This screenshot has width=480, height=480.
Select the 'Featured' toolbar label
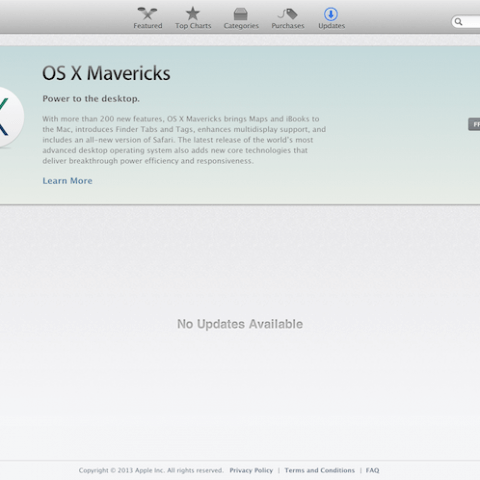click(x=148, y=26)
